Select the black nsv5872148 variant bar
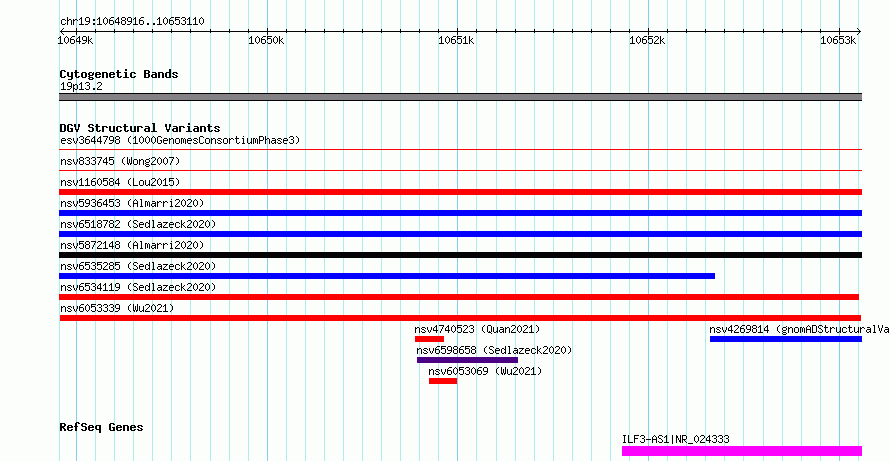Screen dimensions: 890x461 460,255
